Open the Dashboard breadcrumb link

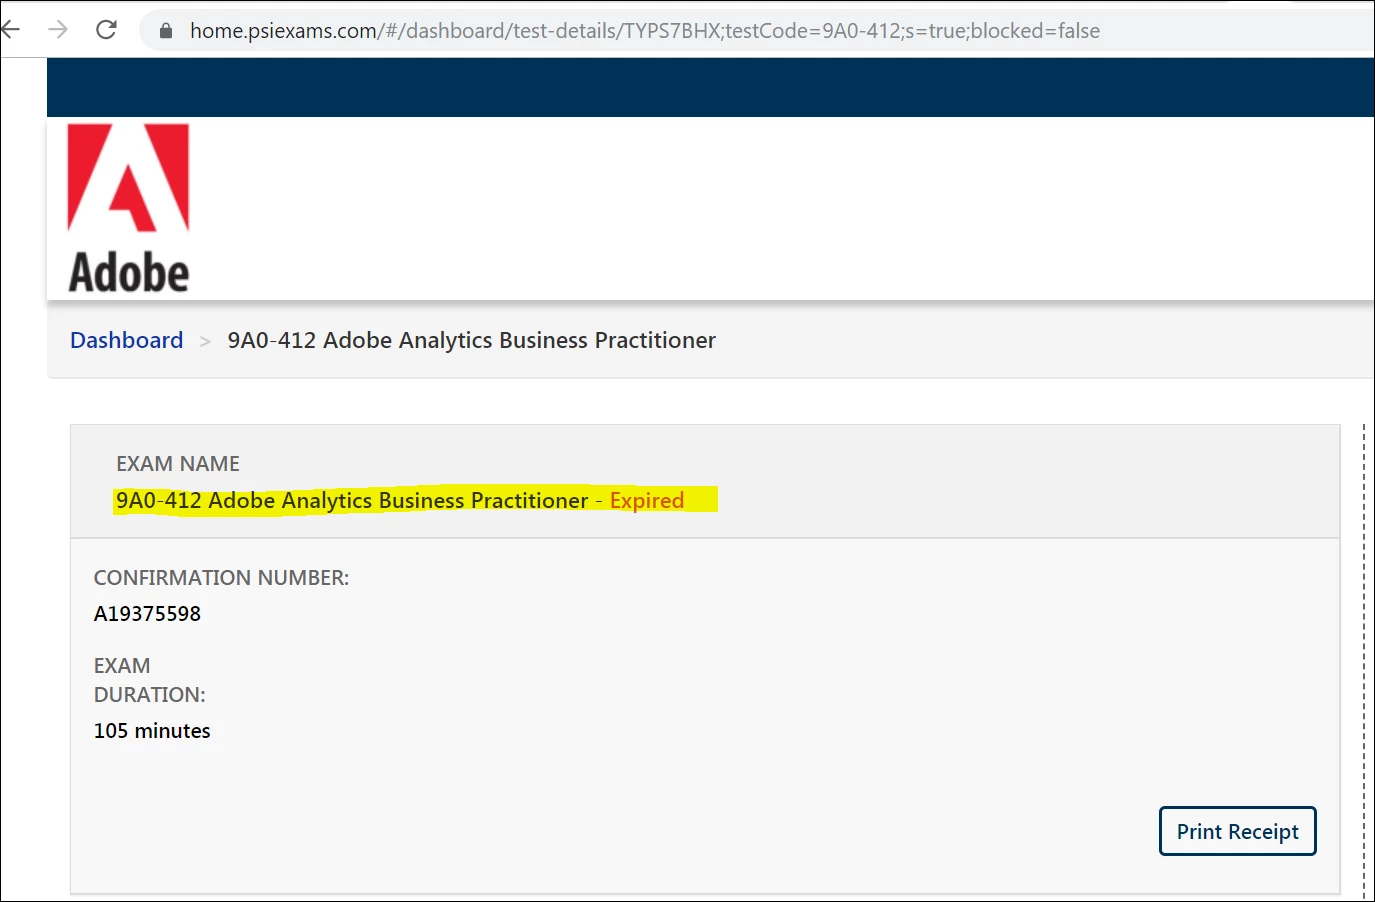point(127,340)
